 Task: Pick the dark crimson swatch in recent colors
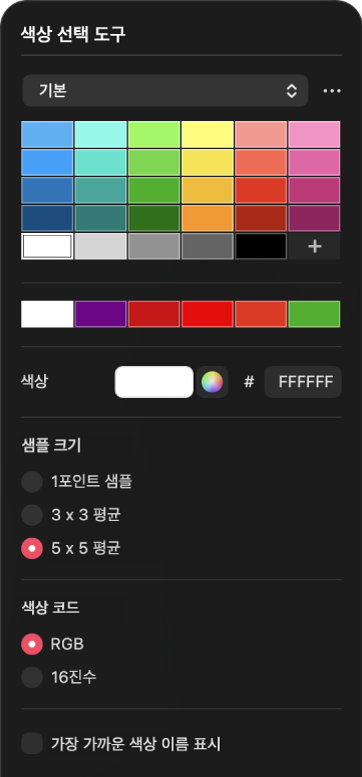click(154, 314)
